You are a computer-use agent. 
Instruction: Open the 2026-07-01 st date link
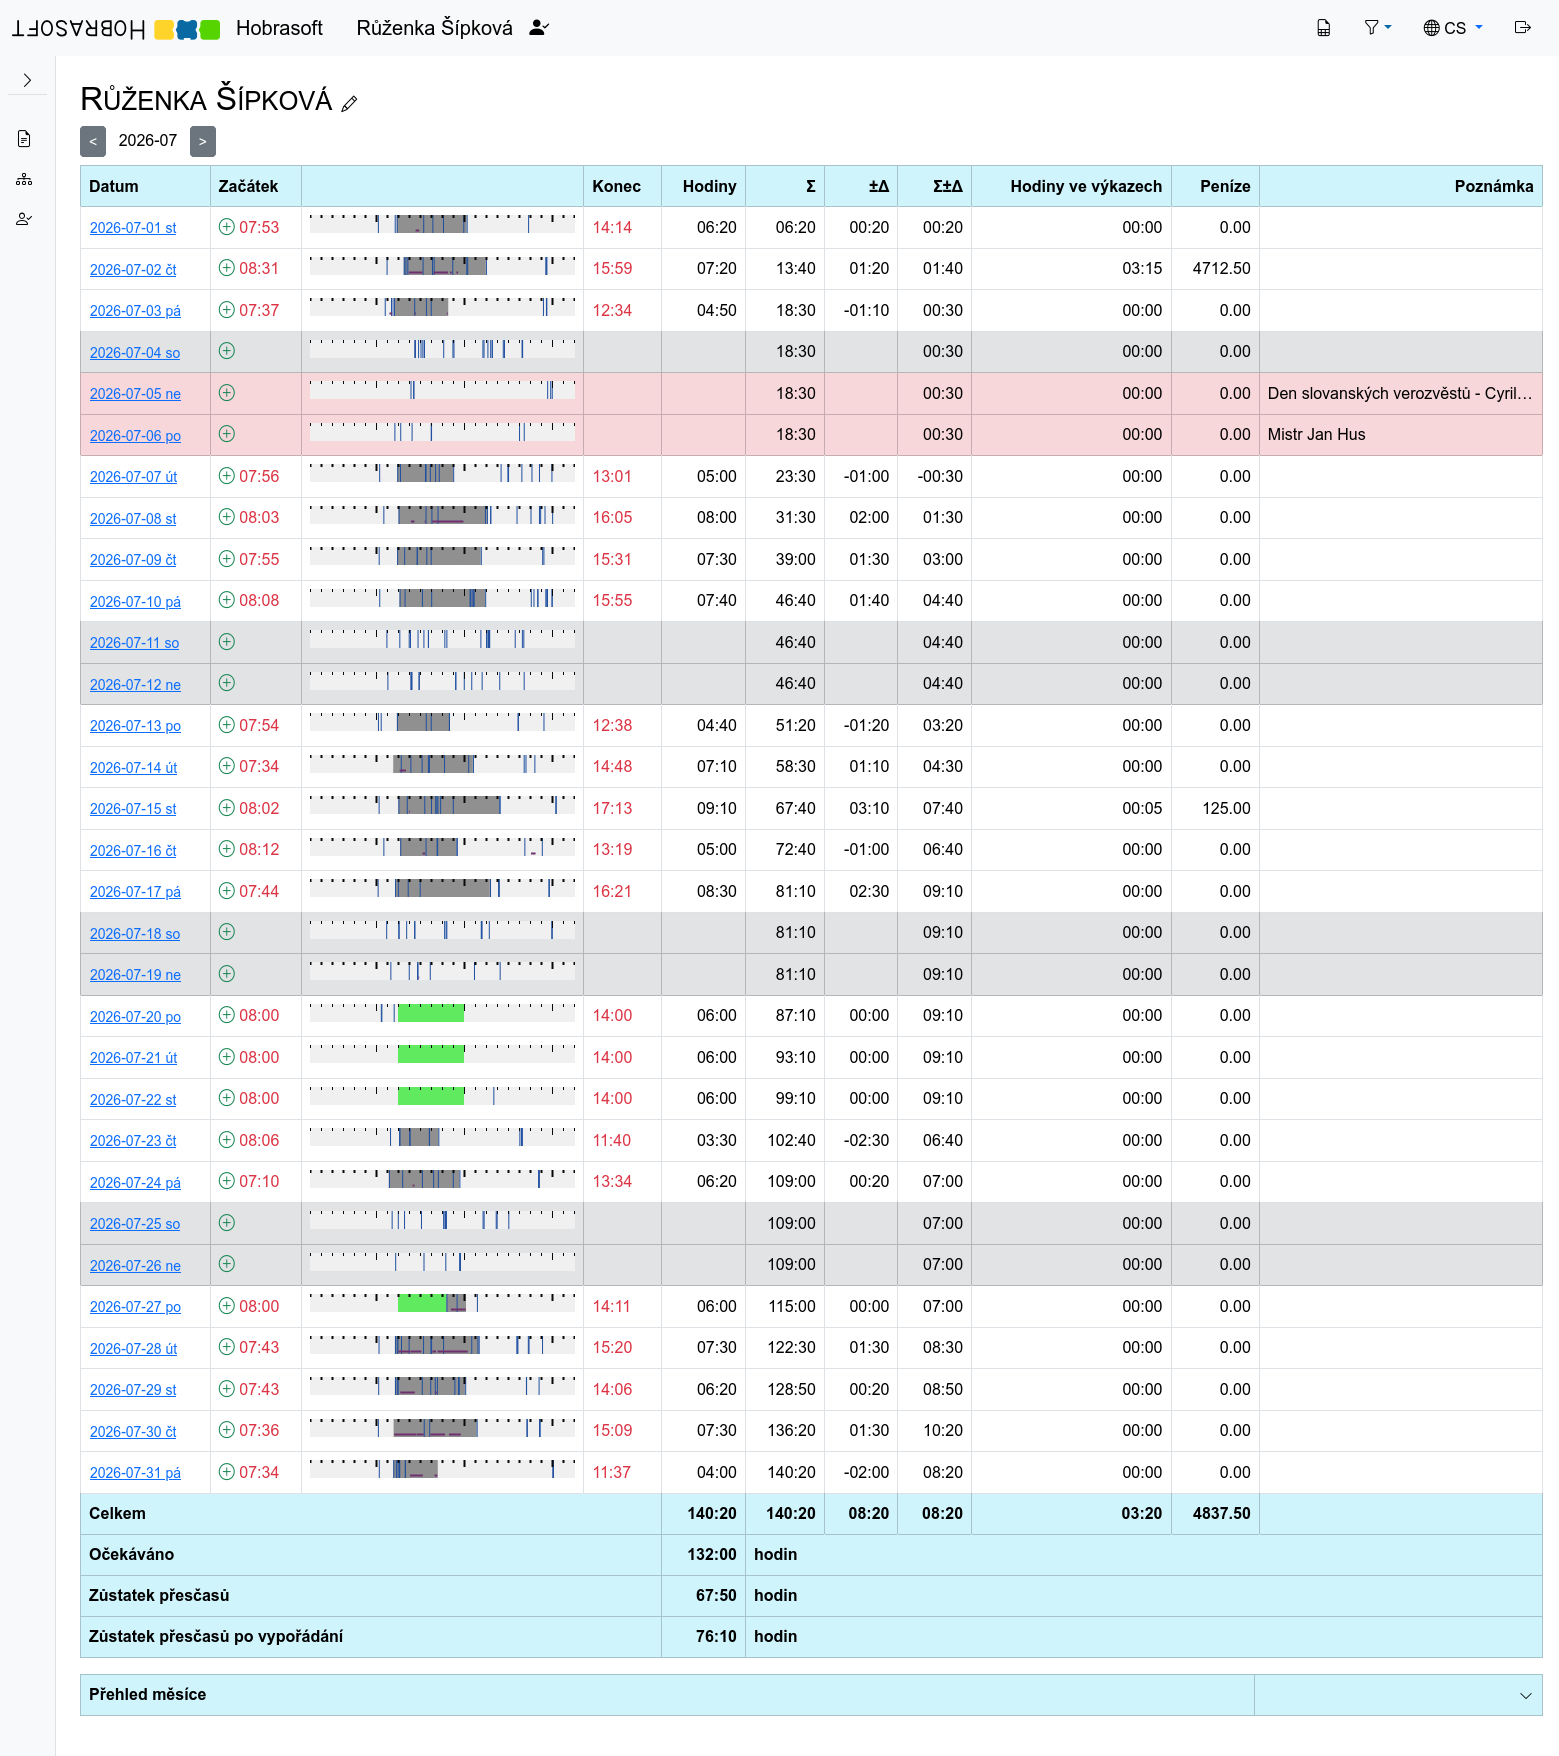coord(133,228)
